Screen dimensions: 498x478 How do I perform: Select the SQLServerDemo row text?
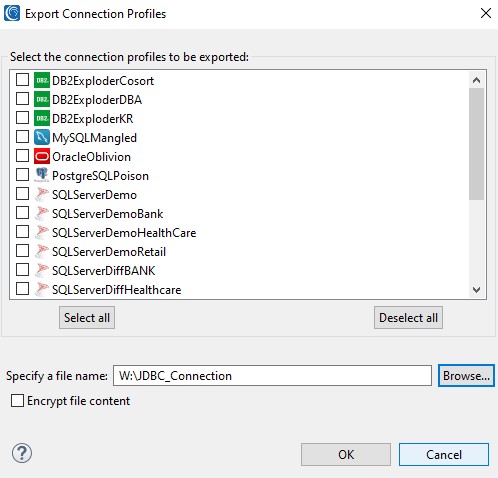point(94,195)
